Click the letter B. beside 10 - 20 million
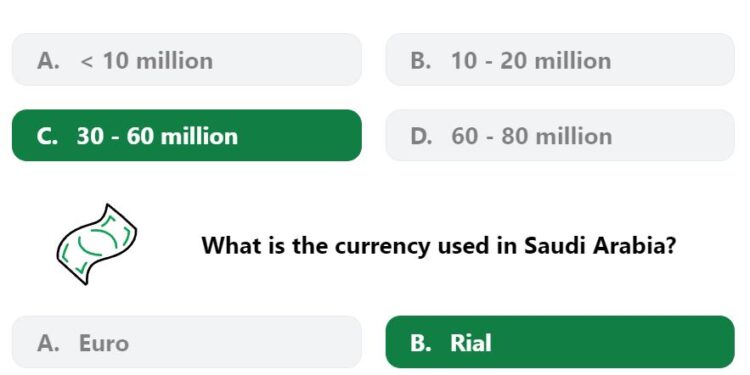750x375 pixels. [421, 61]
